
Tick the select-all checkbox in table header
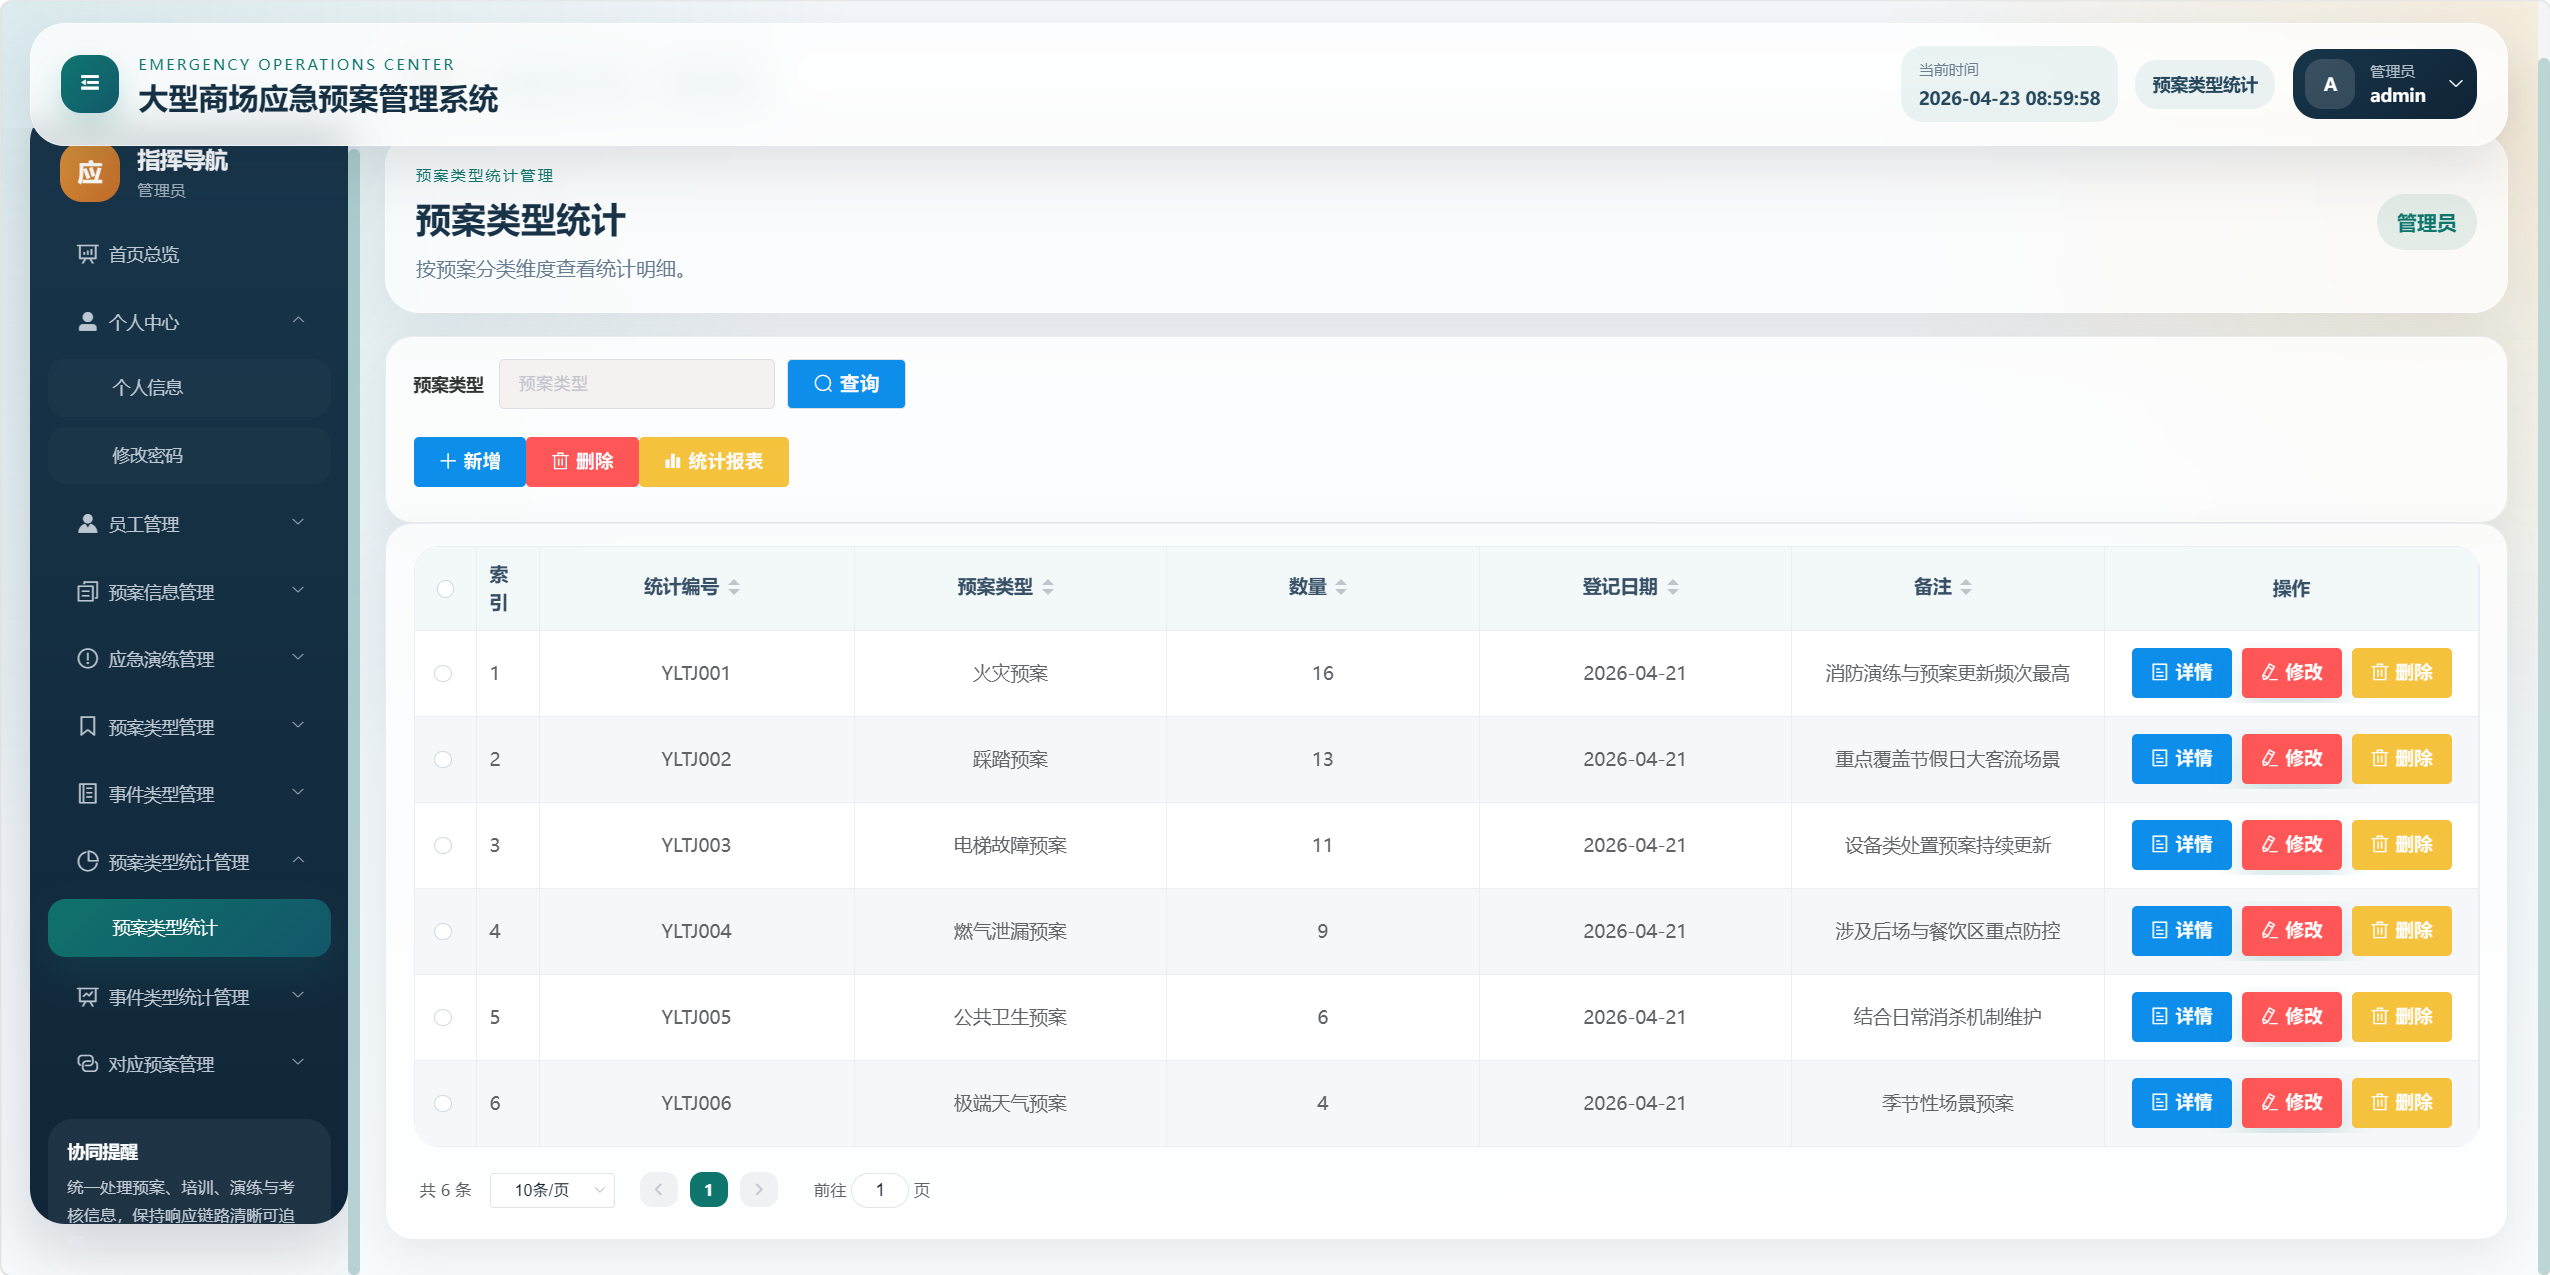click(445, 589)
